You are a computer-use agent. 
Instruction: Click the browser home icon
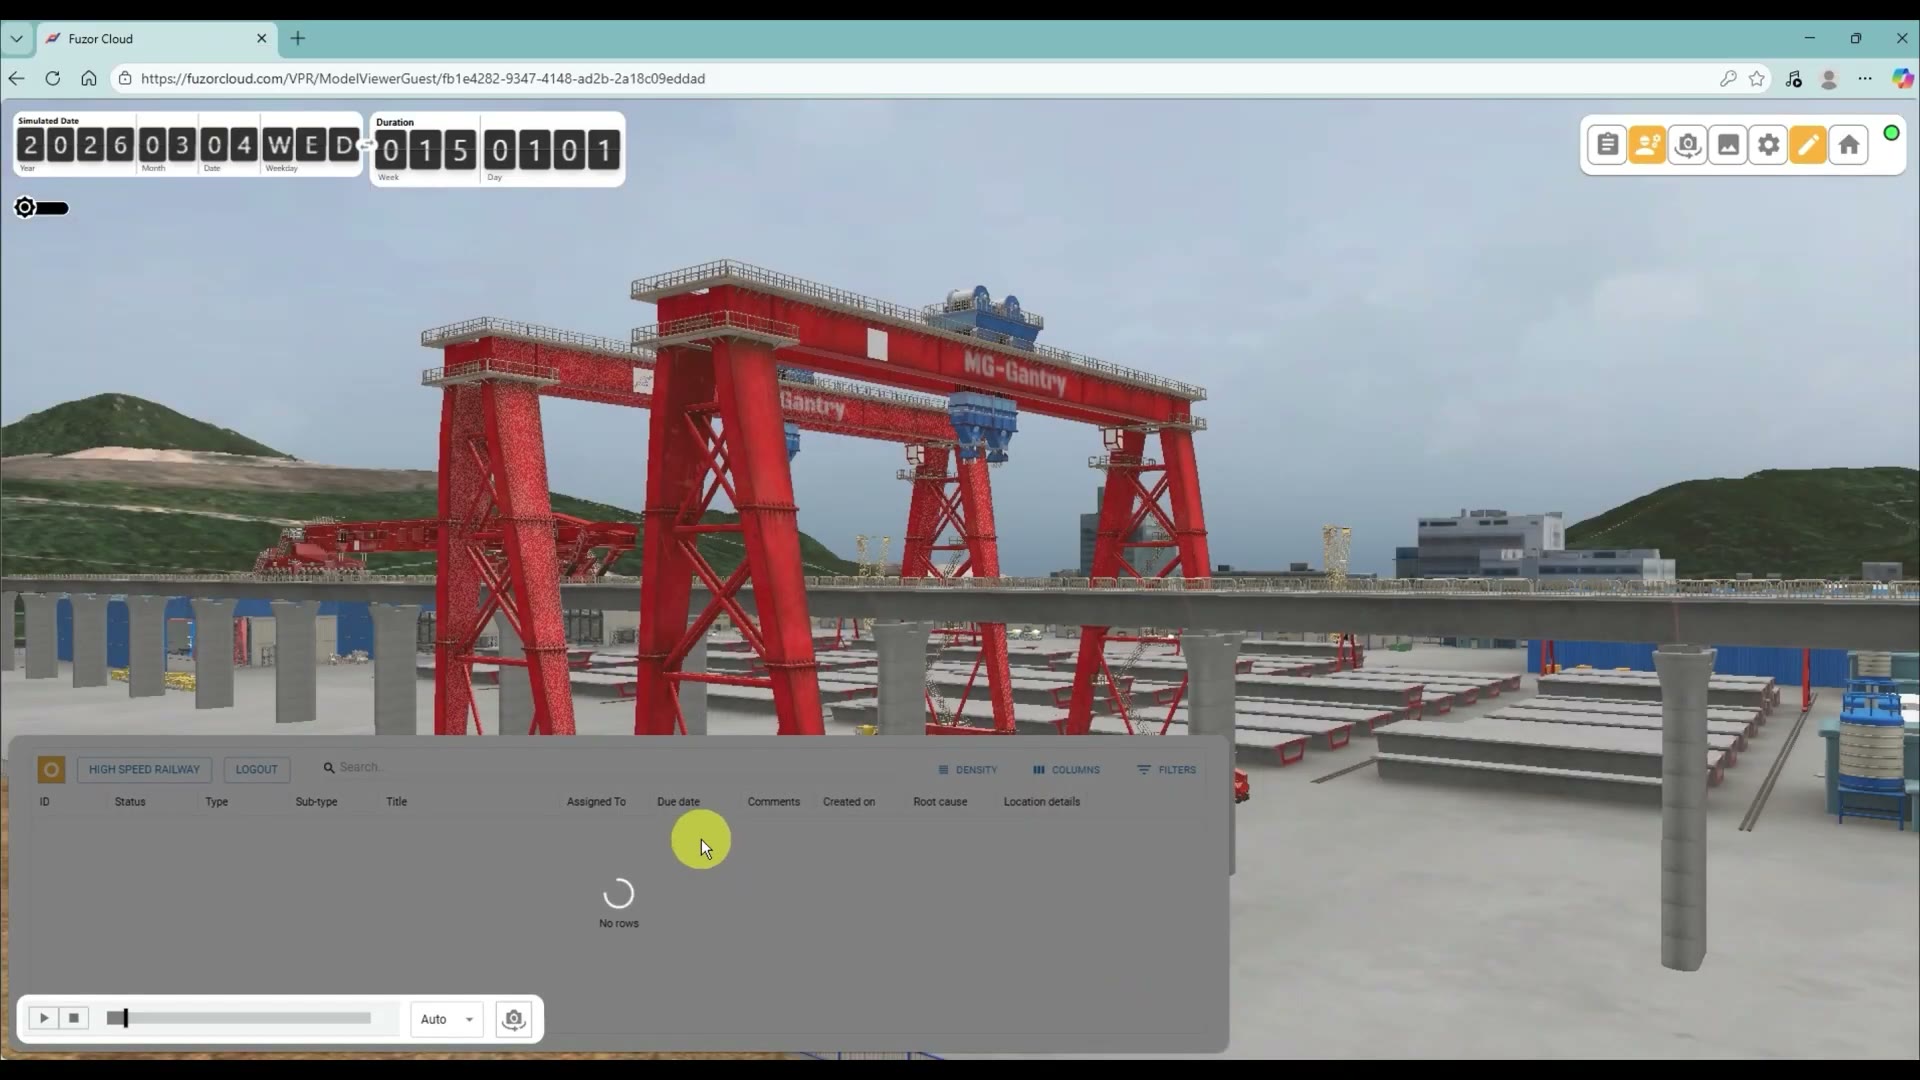(x=89, y=78)
